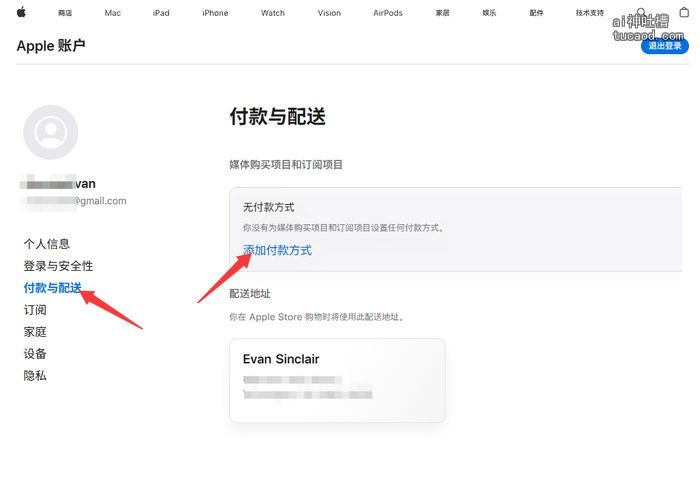Screen dimensions: 700x504
Task: Open the Watch menu item
Action: point(273,13)
